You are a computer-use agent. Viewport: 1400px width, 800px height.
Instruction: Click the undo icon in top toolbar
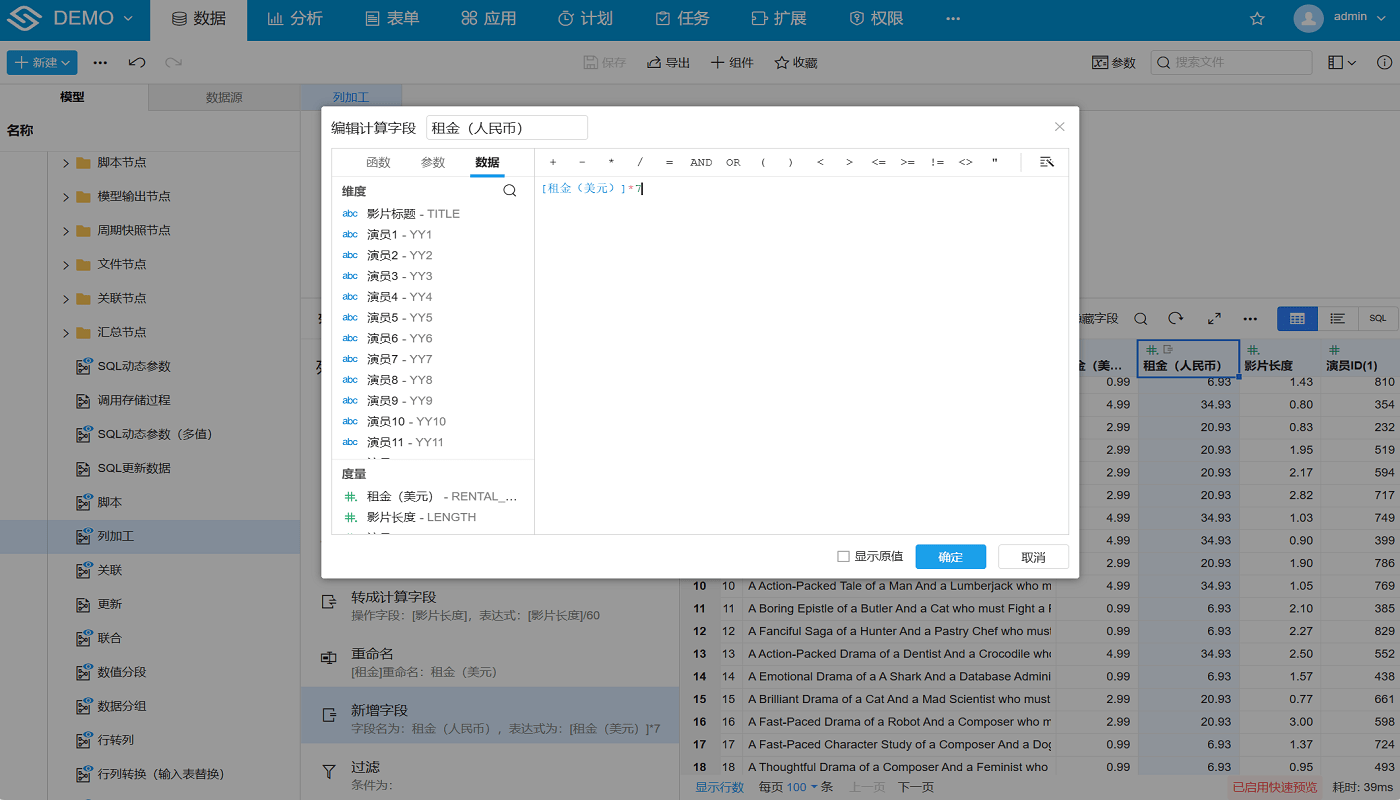coord(137,62)
